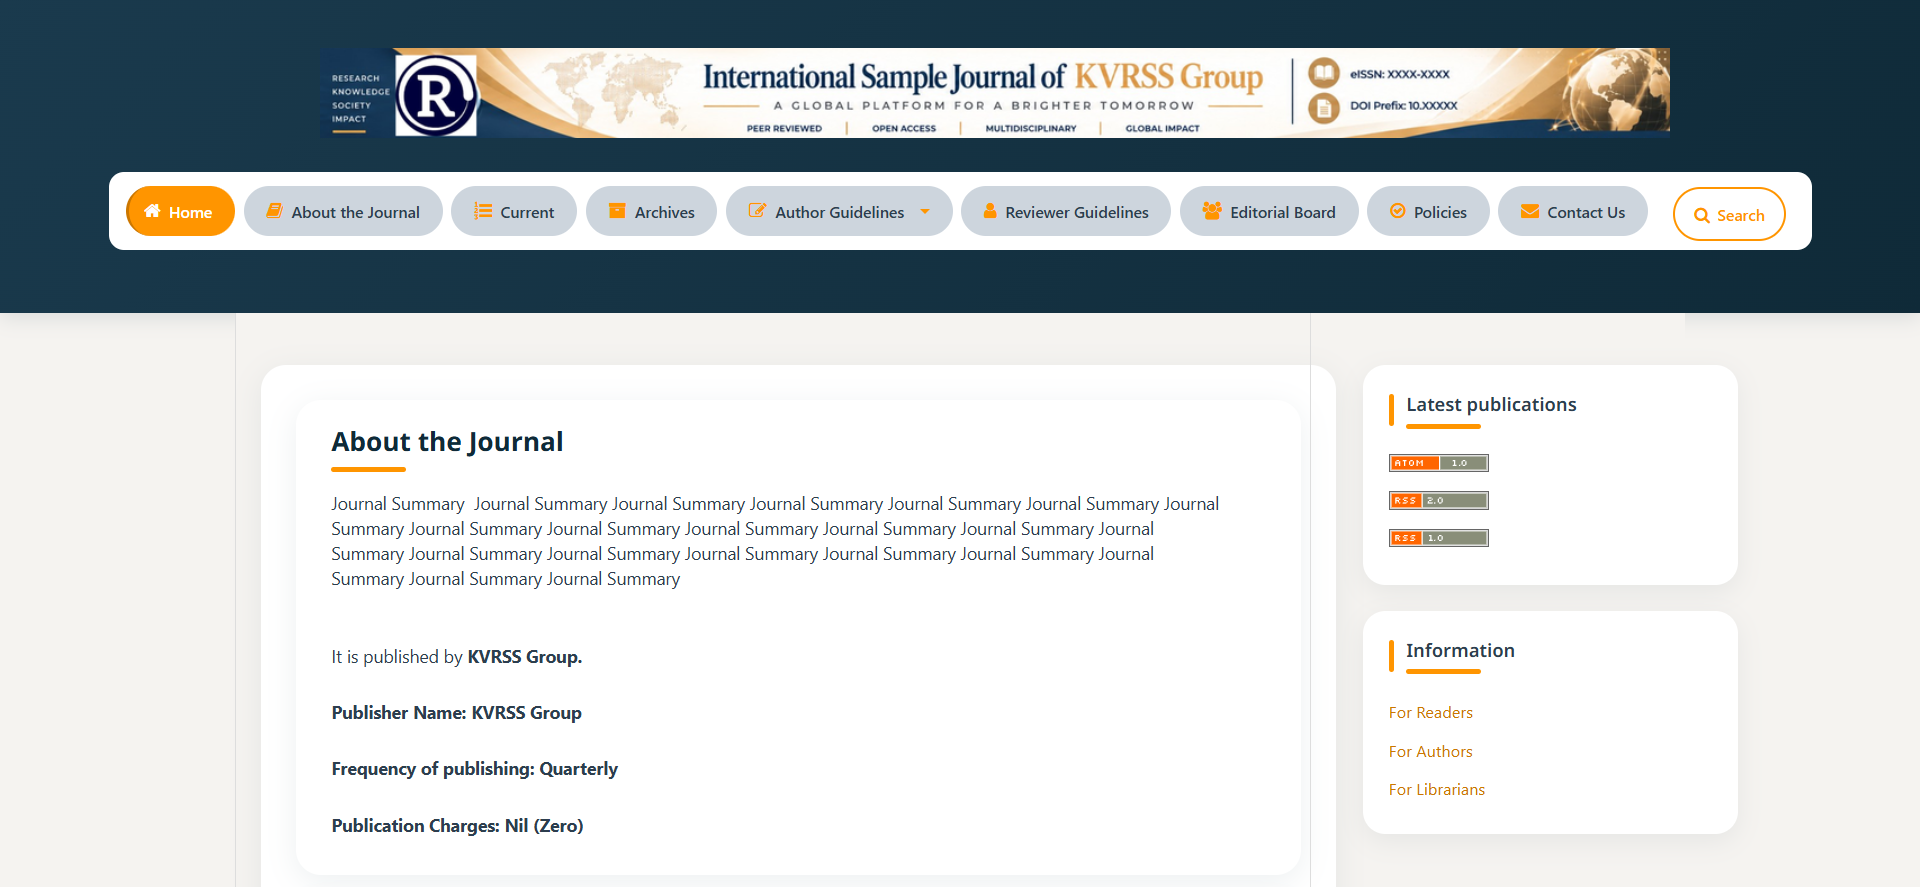Select the Policies menu item
Screen dimensions: 1920x887
coord(1428,211)
